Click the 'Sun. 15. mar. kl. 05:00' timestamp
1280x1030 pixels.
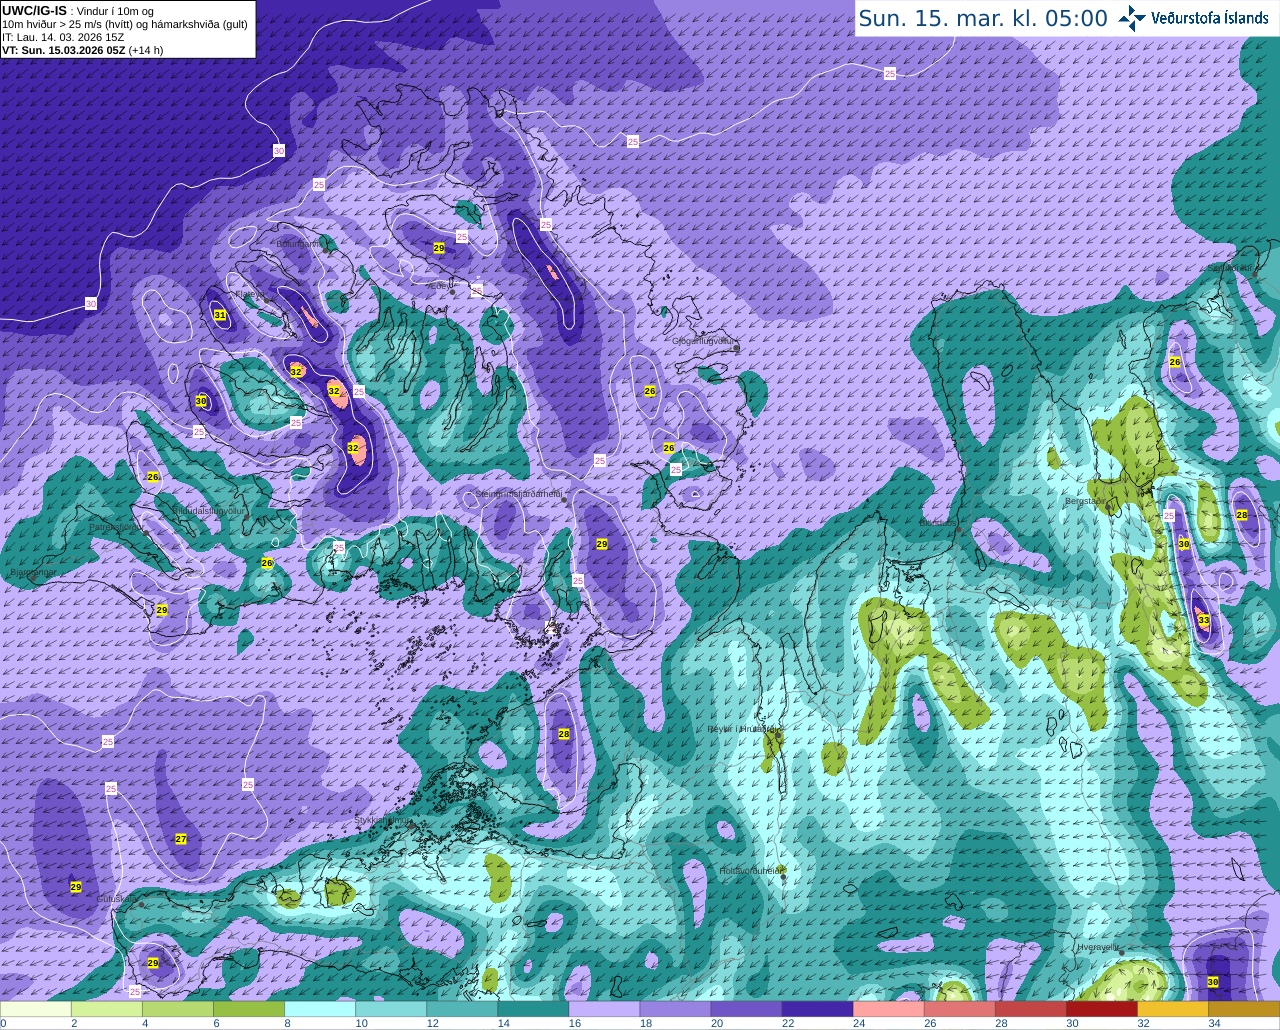(x=983, y=18)
